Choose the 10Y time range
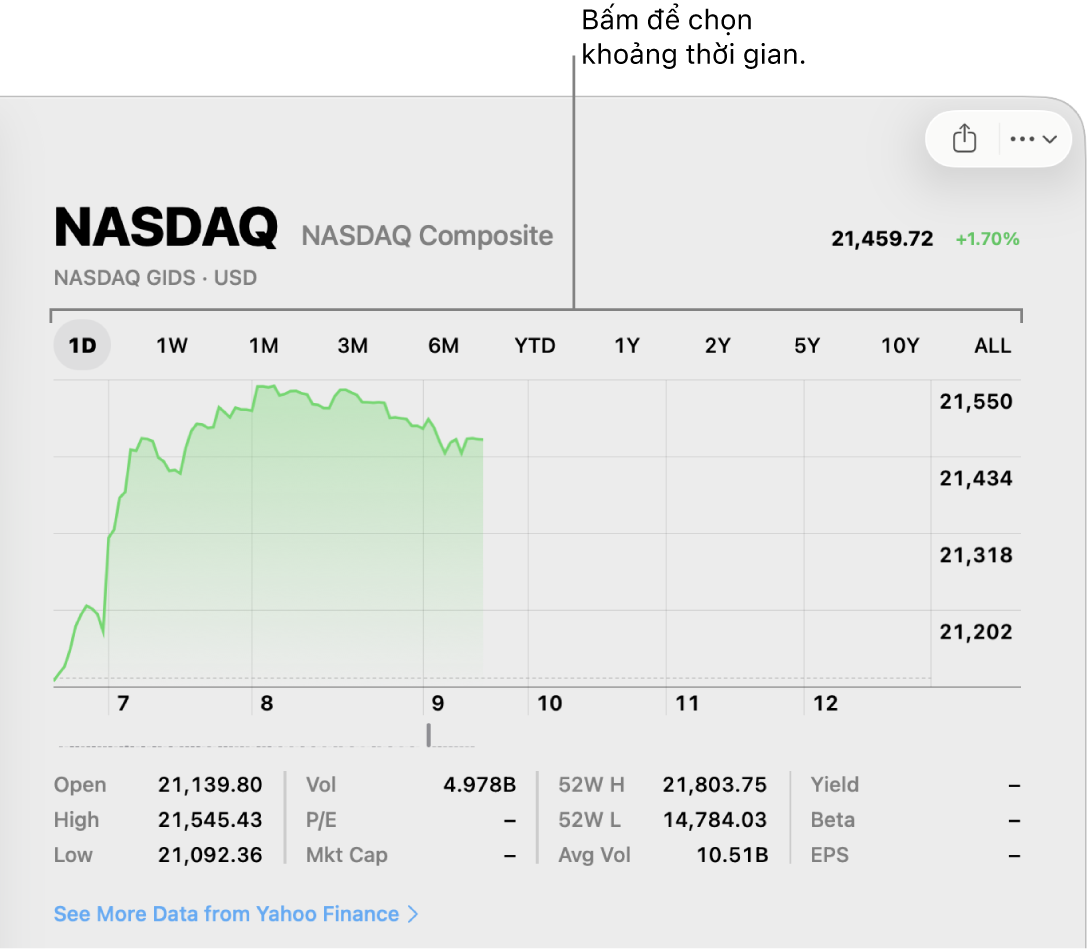The width and height of the screenshot is (1088, 950). pyautogui.click(x=900, y=346)
